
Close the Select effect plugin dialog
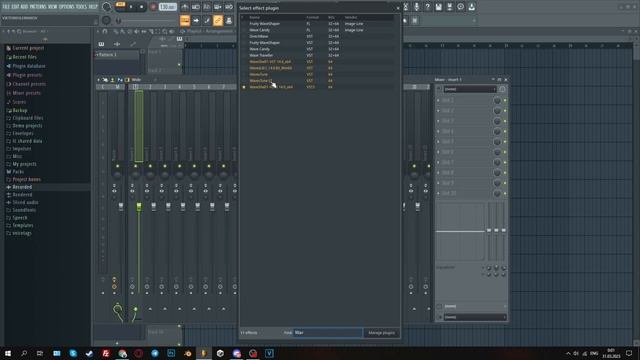pos(398,8)
